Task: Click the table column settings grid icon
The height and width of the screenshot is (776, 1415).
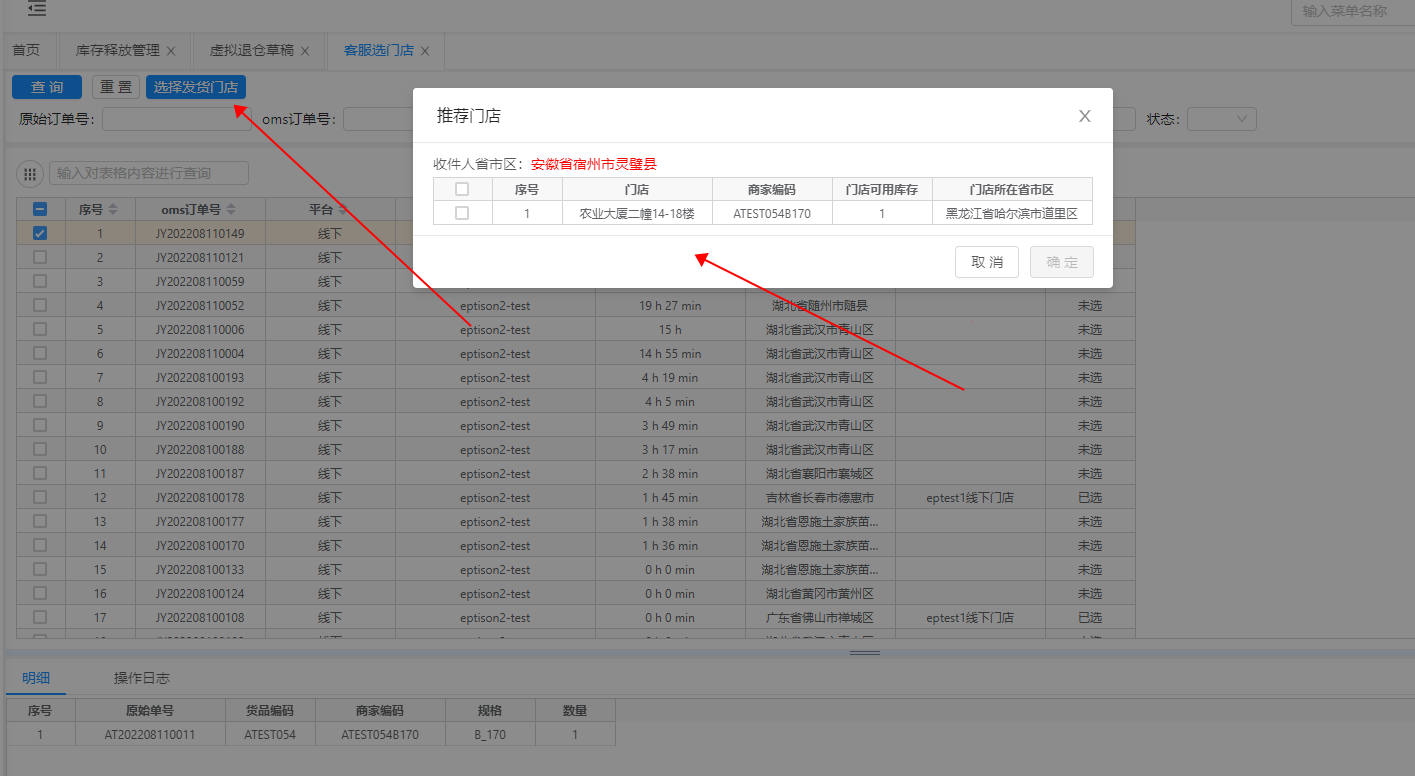Action: point(31,173)
